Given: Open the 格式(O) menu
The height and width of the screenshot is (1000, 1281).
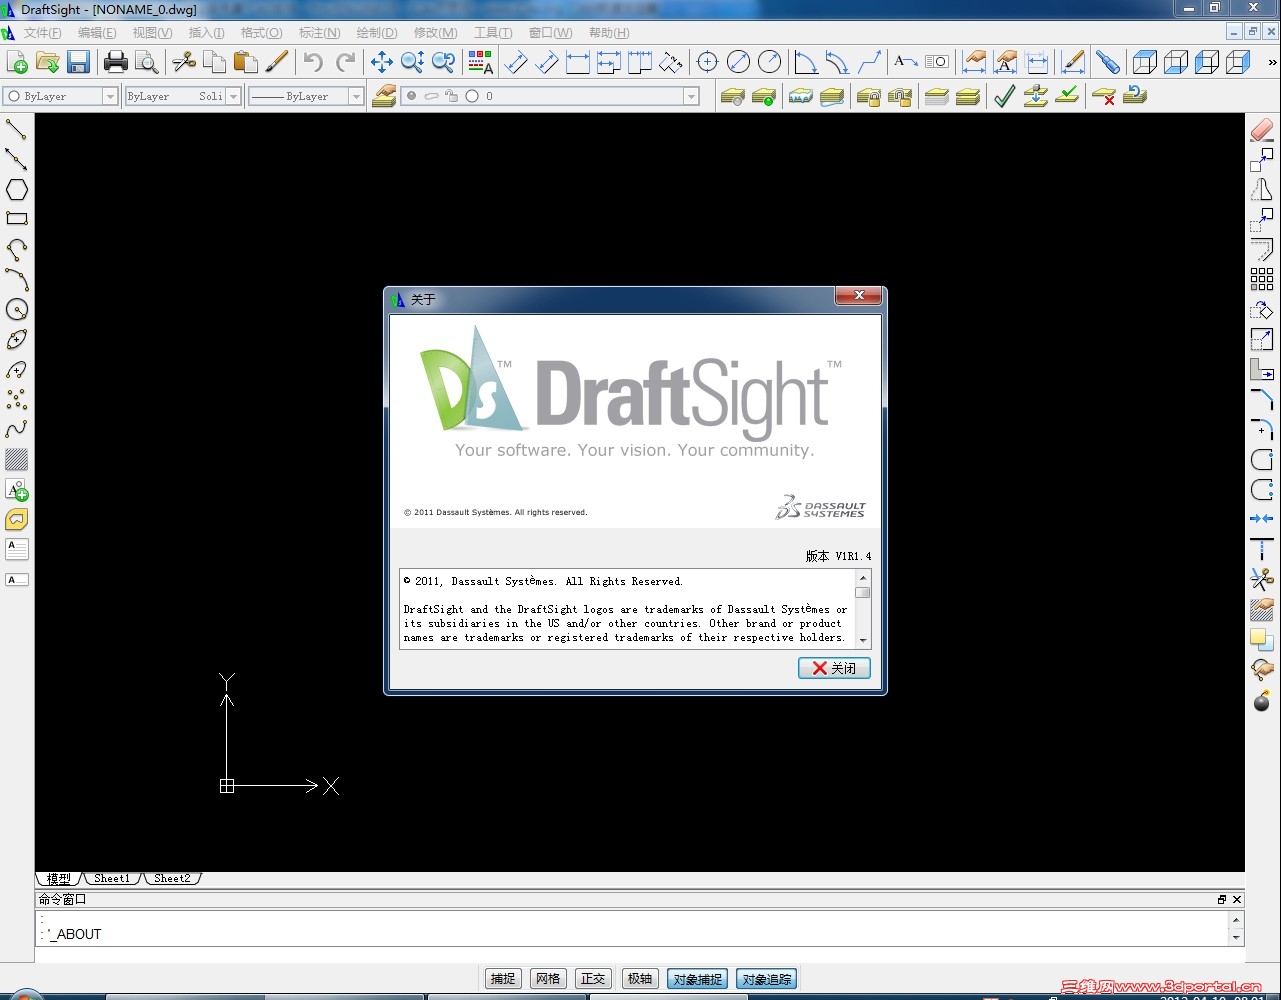Looking at the screenshot, I should click(261, 33).
